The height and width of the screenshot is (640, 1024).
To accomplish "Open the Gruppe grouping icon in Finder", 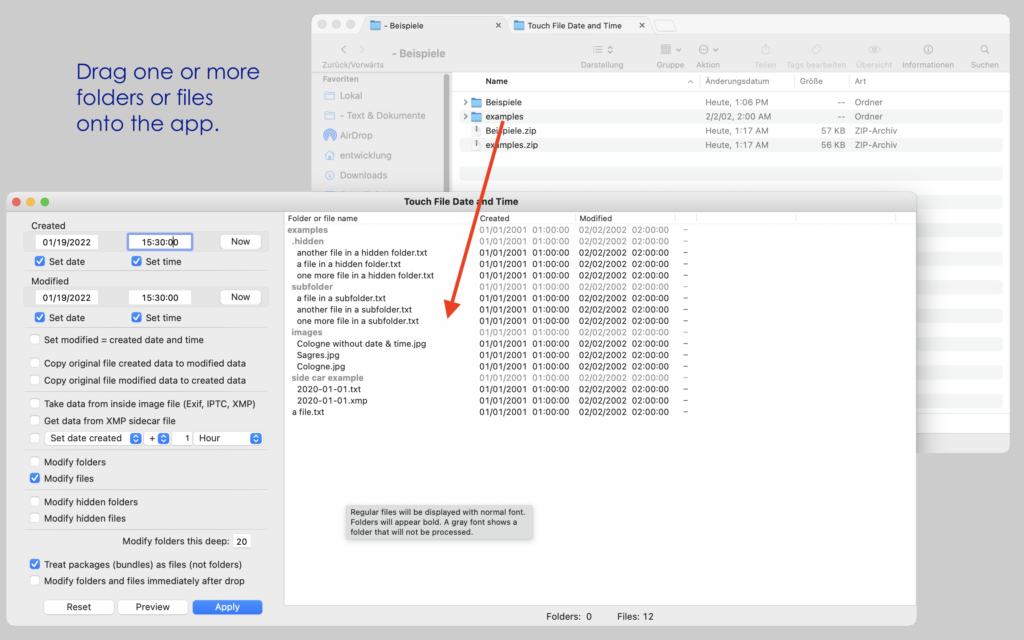I will 670,50.
